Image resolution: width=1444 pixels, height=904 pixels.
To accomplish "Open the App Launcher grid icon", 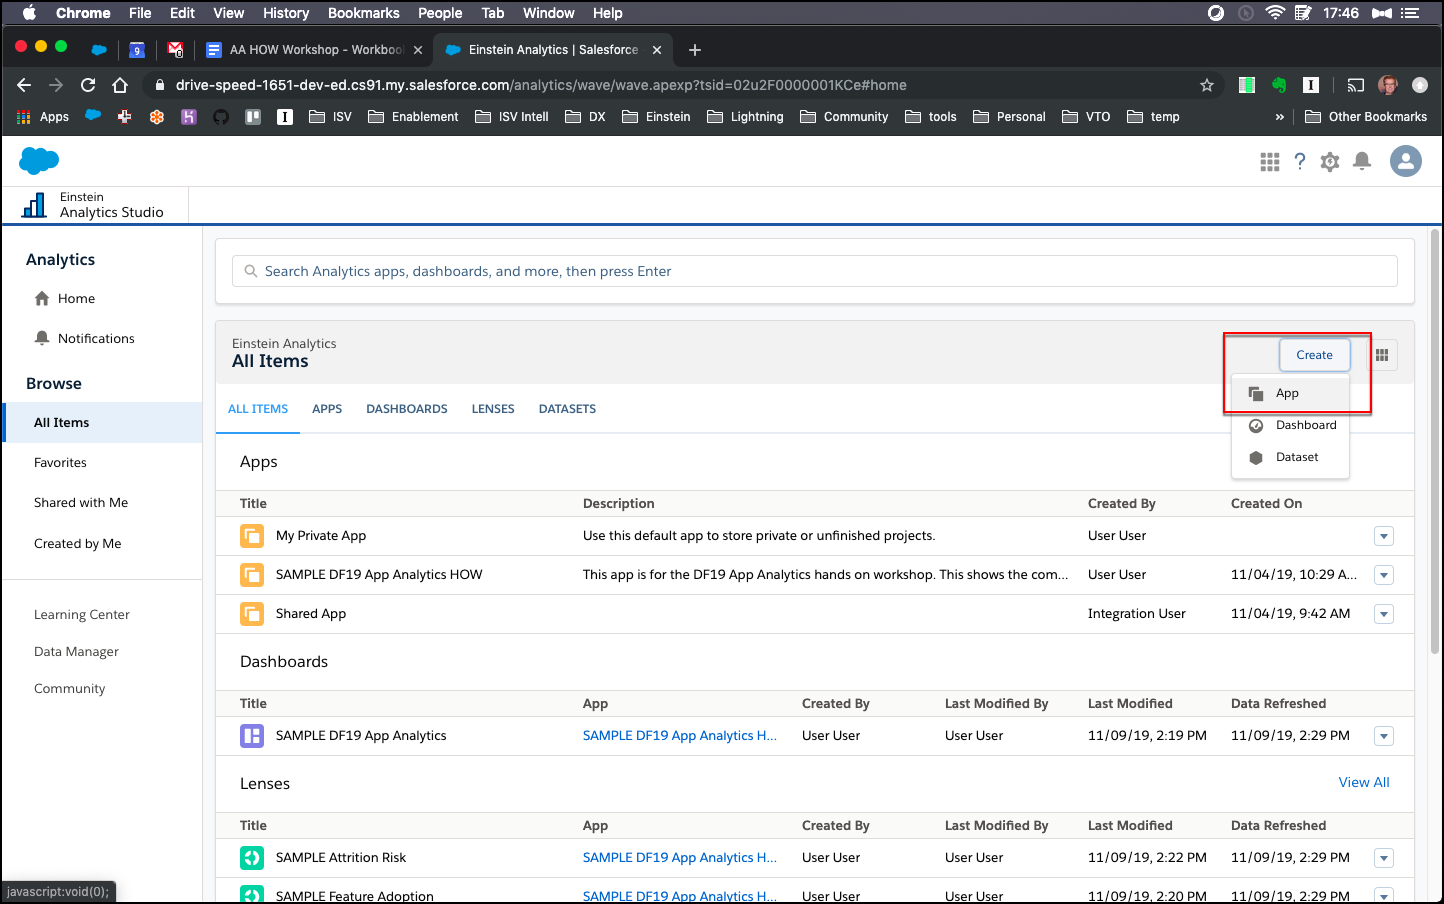I will (x=1270, y=162).
